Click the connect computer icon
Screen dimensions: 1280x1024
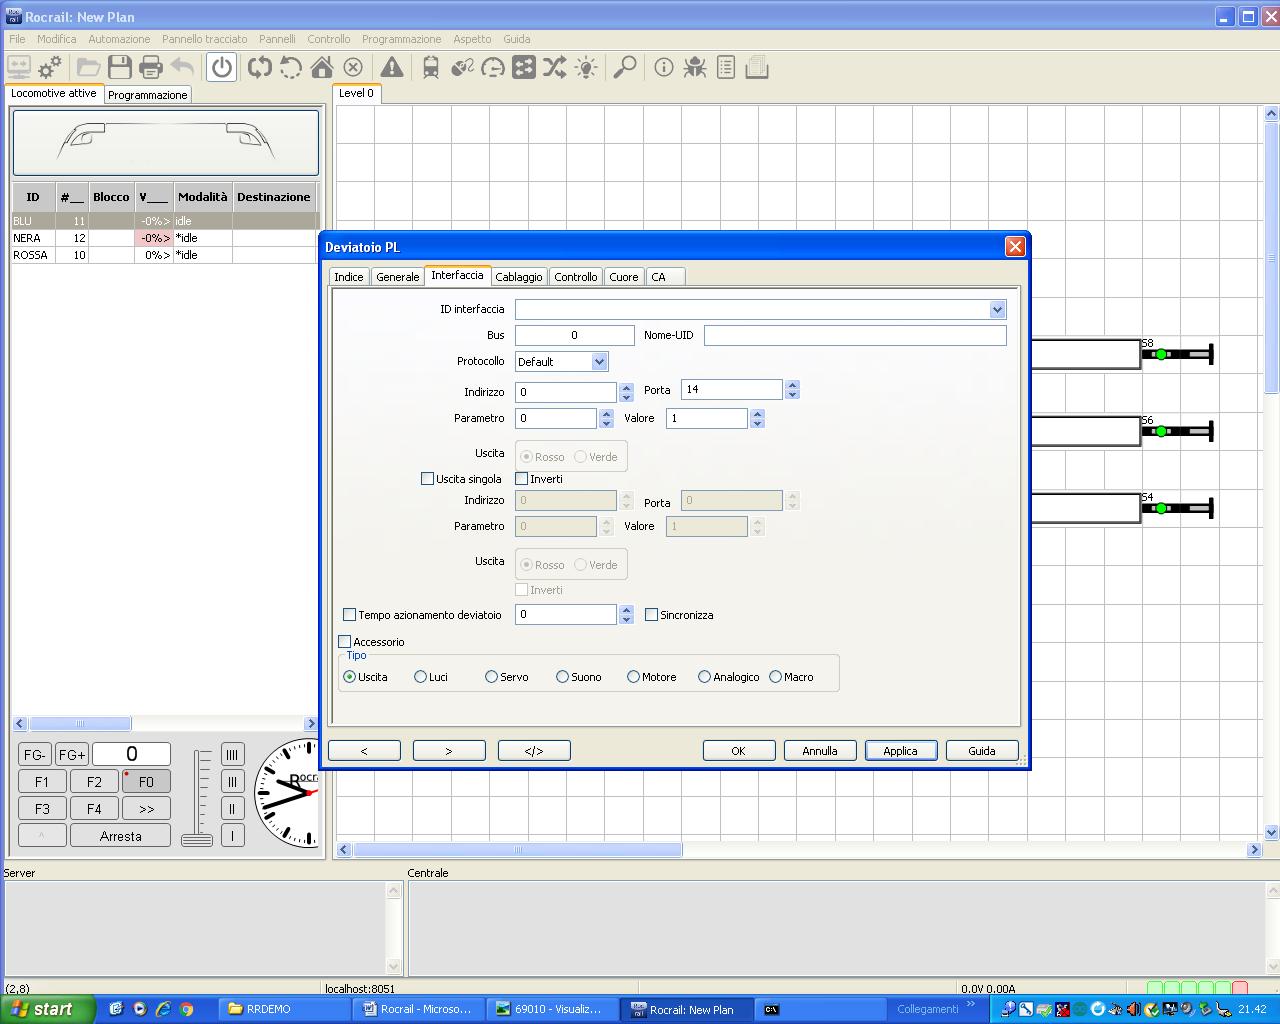[18, 67]
